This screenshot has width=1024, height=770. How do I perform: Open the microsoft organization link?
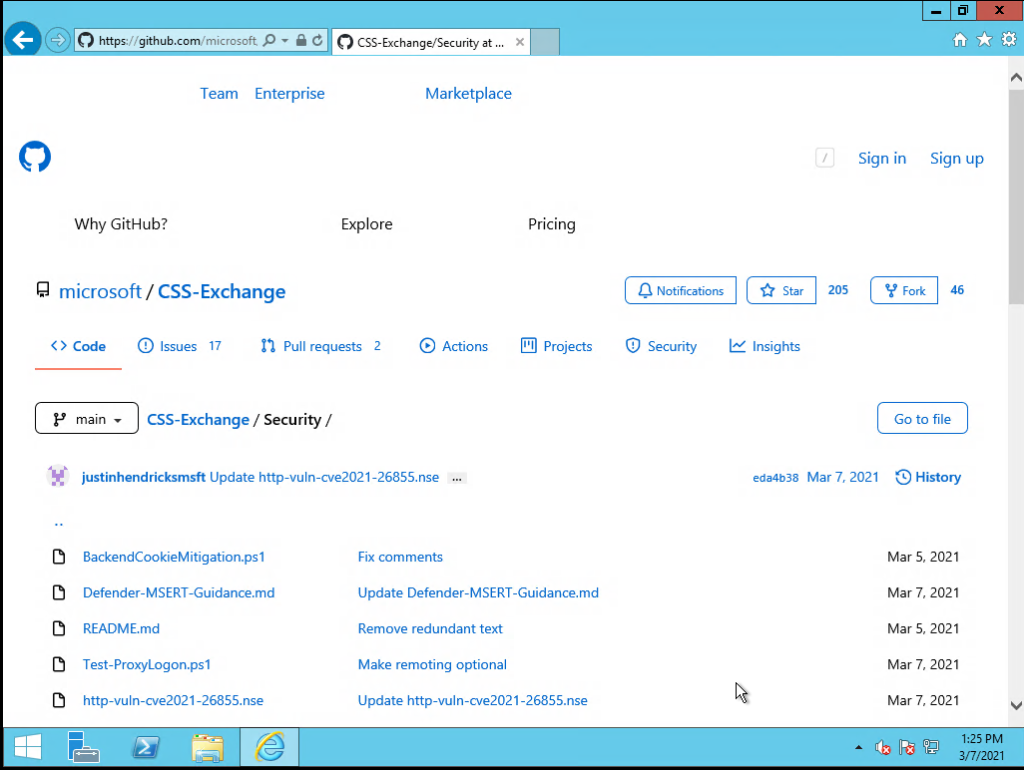click(100, 291)
